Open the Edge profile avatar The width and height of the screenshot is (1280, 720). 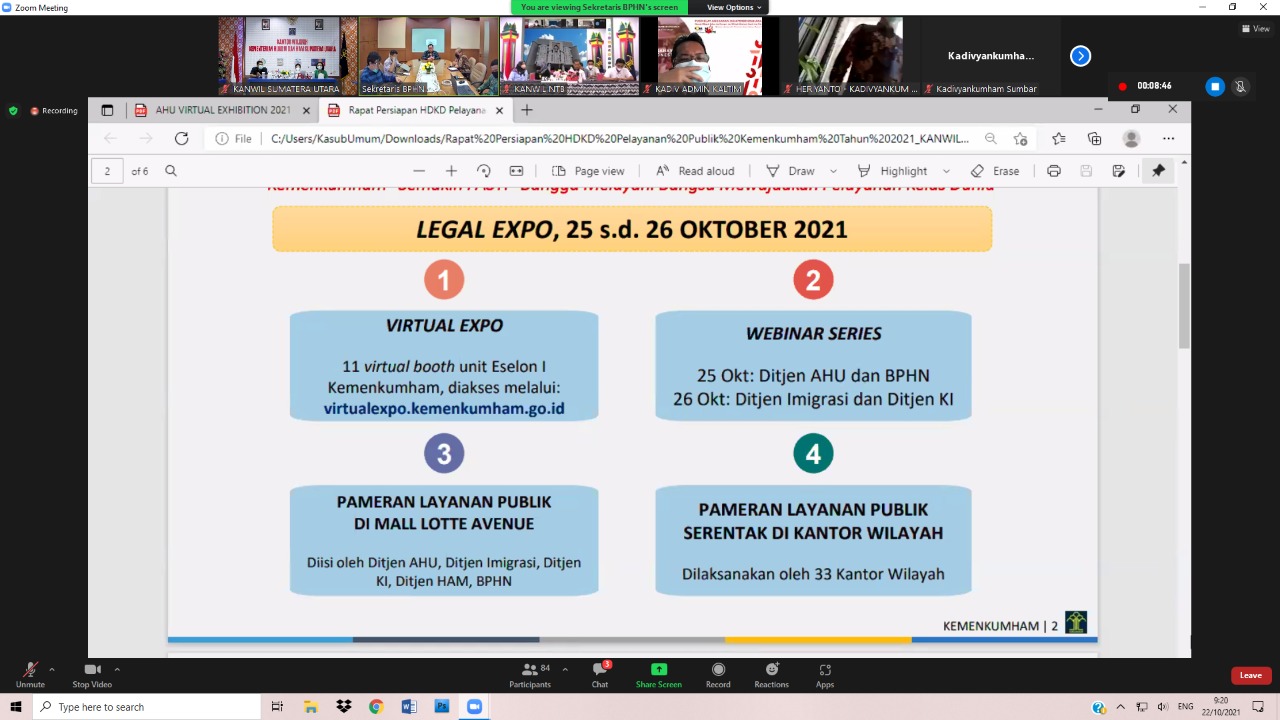click(1131, 139)
